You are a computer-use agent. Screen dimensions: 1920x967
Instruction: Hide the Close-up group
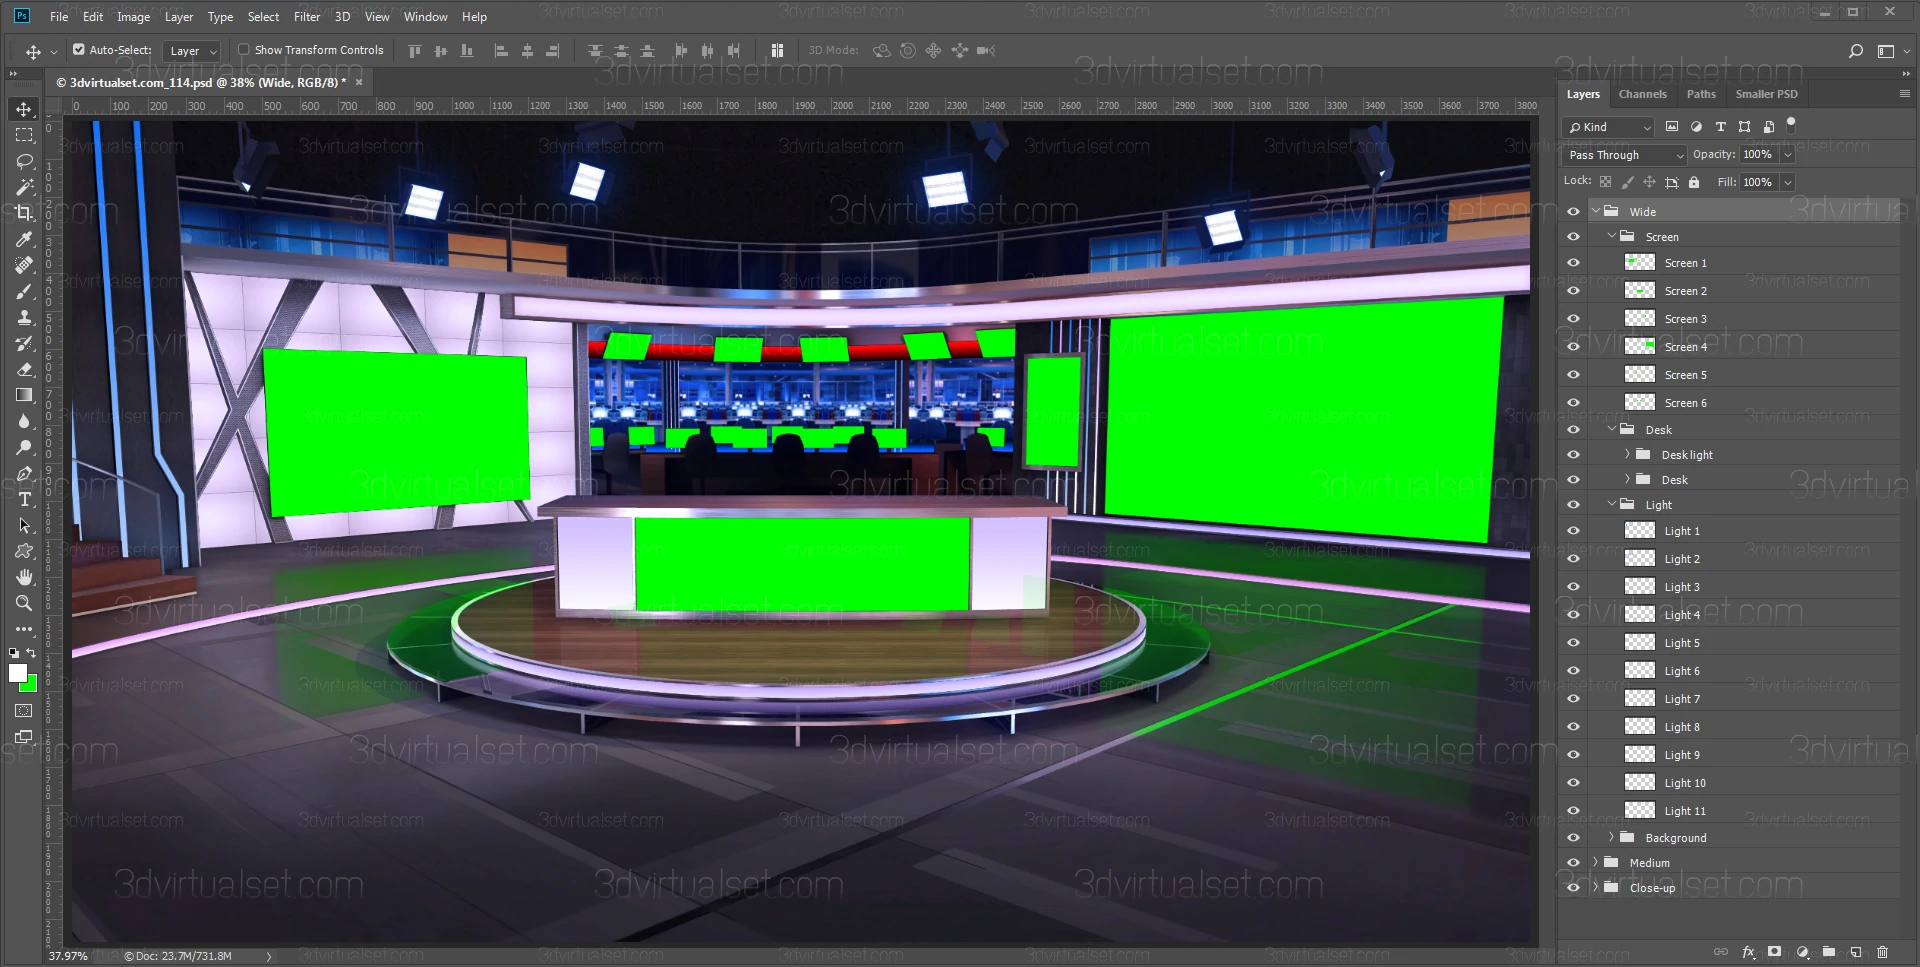click(x=1573, y=888)
